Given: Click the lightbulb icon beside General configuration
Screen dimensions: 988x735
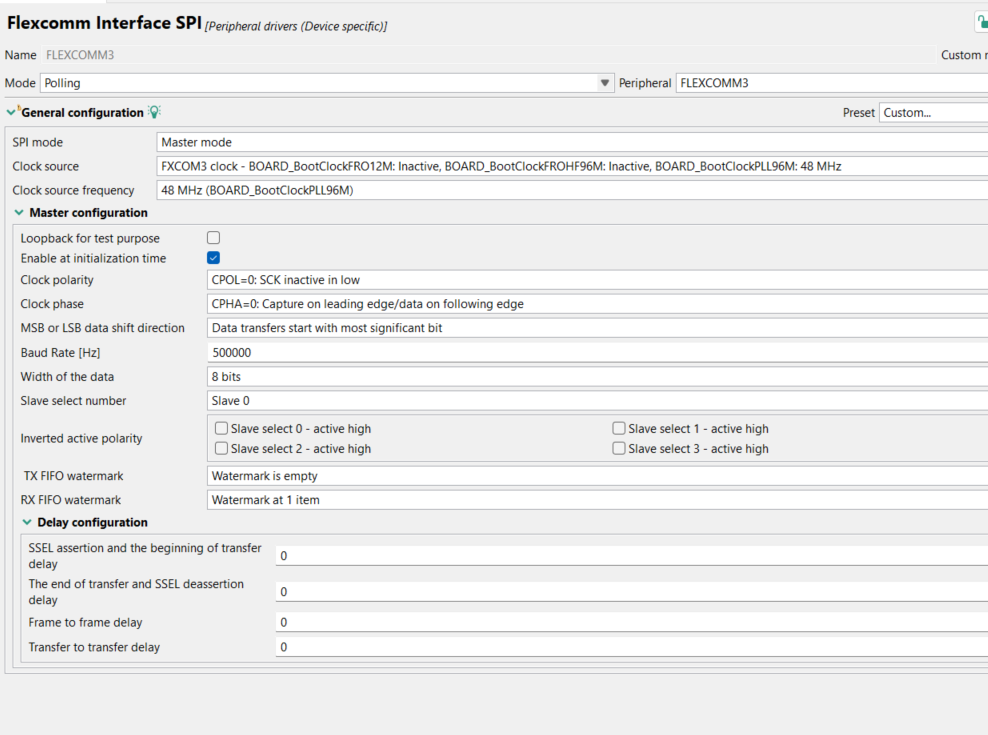Looking at the screenshot, I should point(153,112).
